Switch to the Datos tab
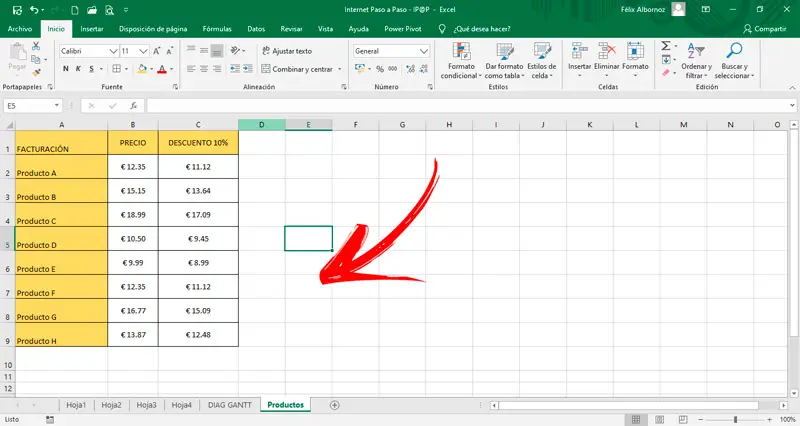Image resolution: width=800 pixels, height=426 pixels. (256, 29)
